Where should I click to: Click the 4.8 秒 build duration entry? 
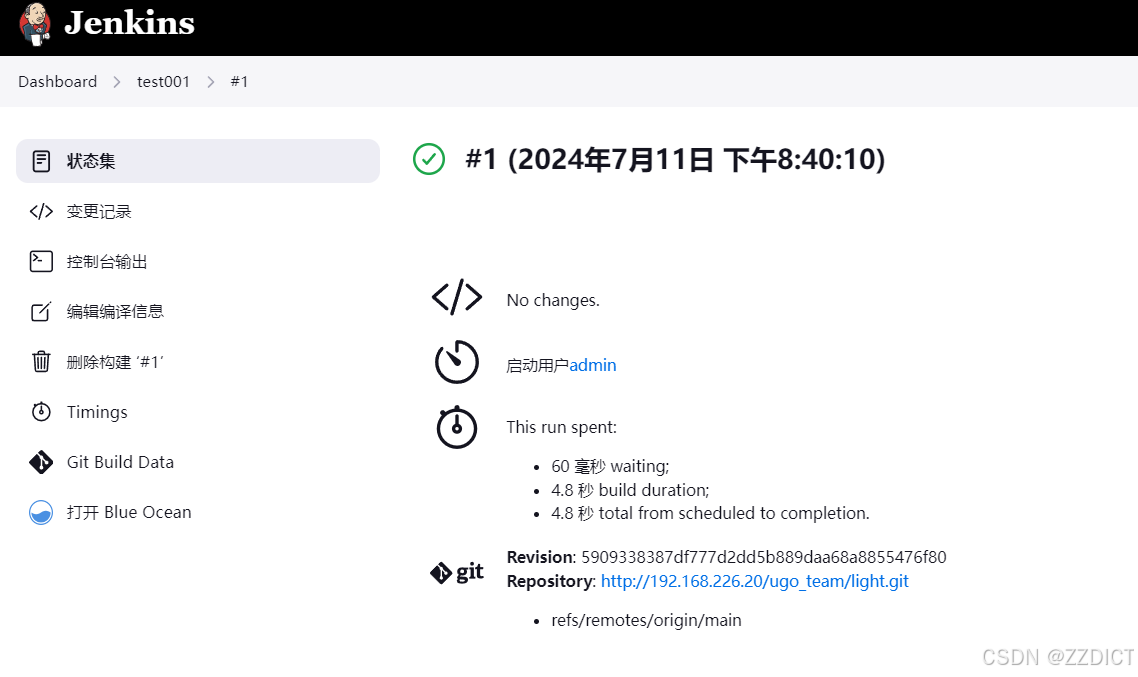point(630,490)
